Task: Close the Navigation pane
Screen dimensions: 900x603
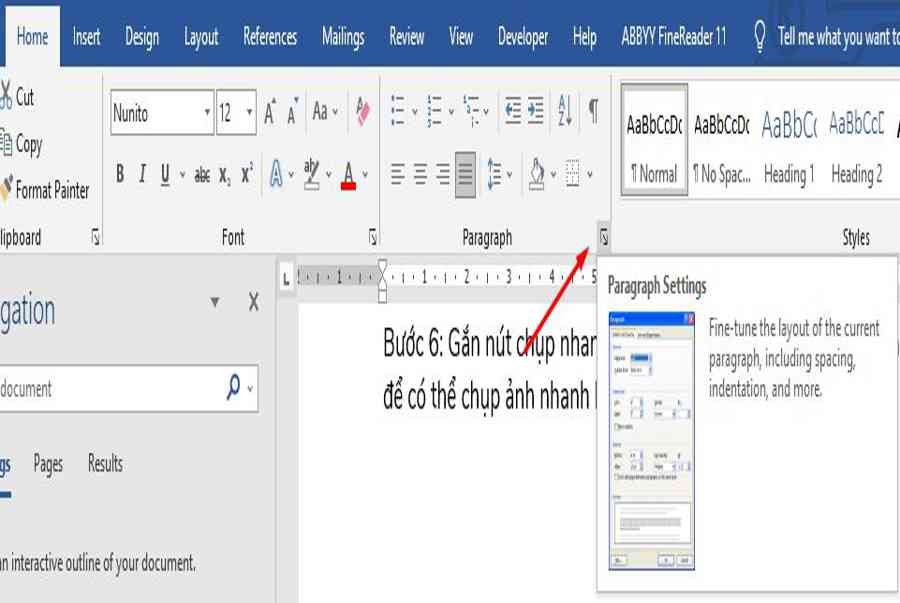Action: tap(254, 302)
